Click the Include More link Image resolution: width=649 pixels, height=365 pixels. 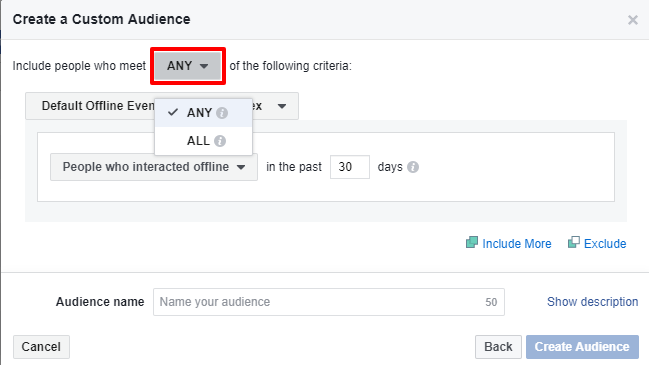tap(517, 244)
